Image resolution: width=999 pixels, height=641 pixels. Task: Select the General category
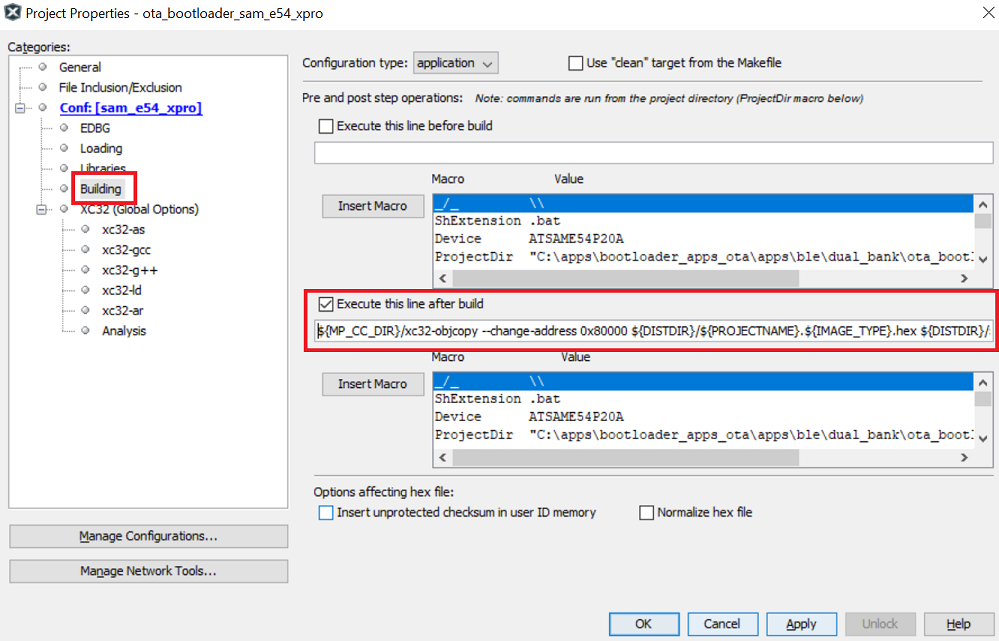tap(80, 67)
